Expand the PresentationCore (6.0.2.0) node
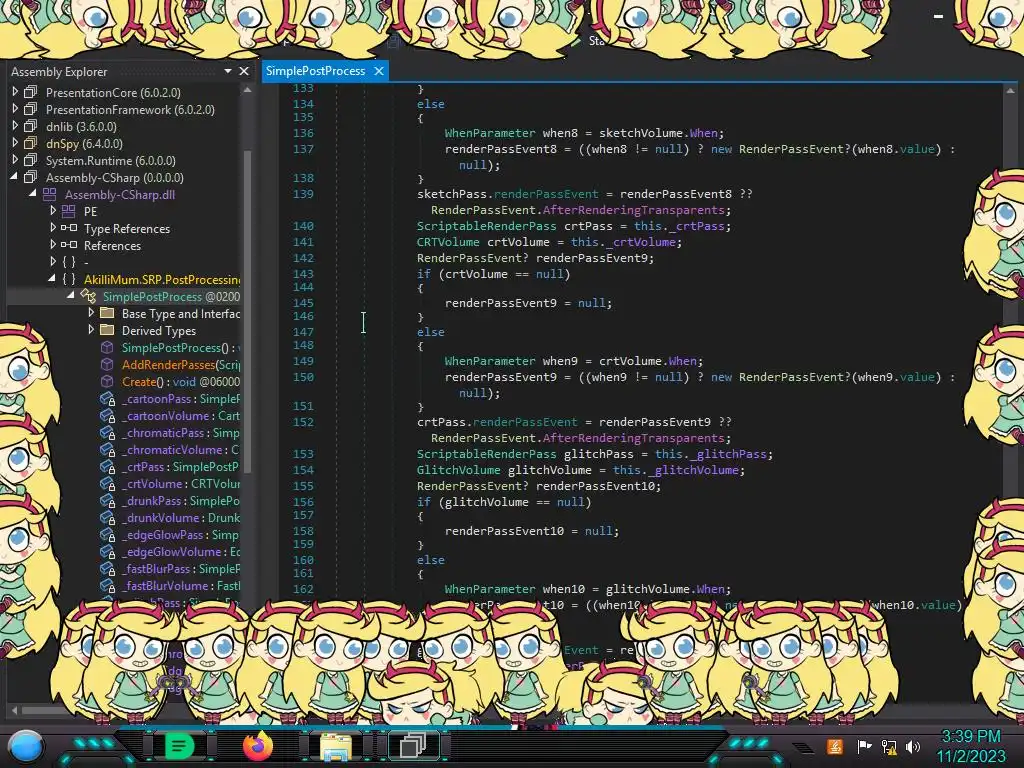This screenshot has height=768, width=1024. 14,91
